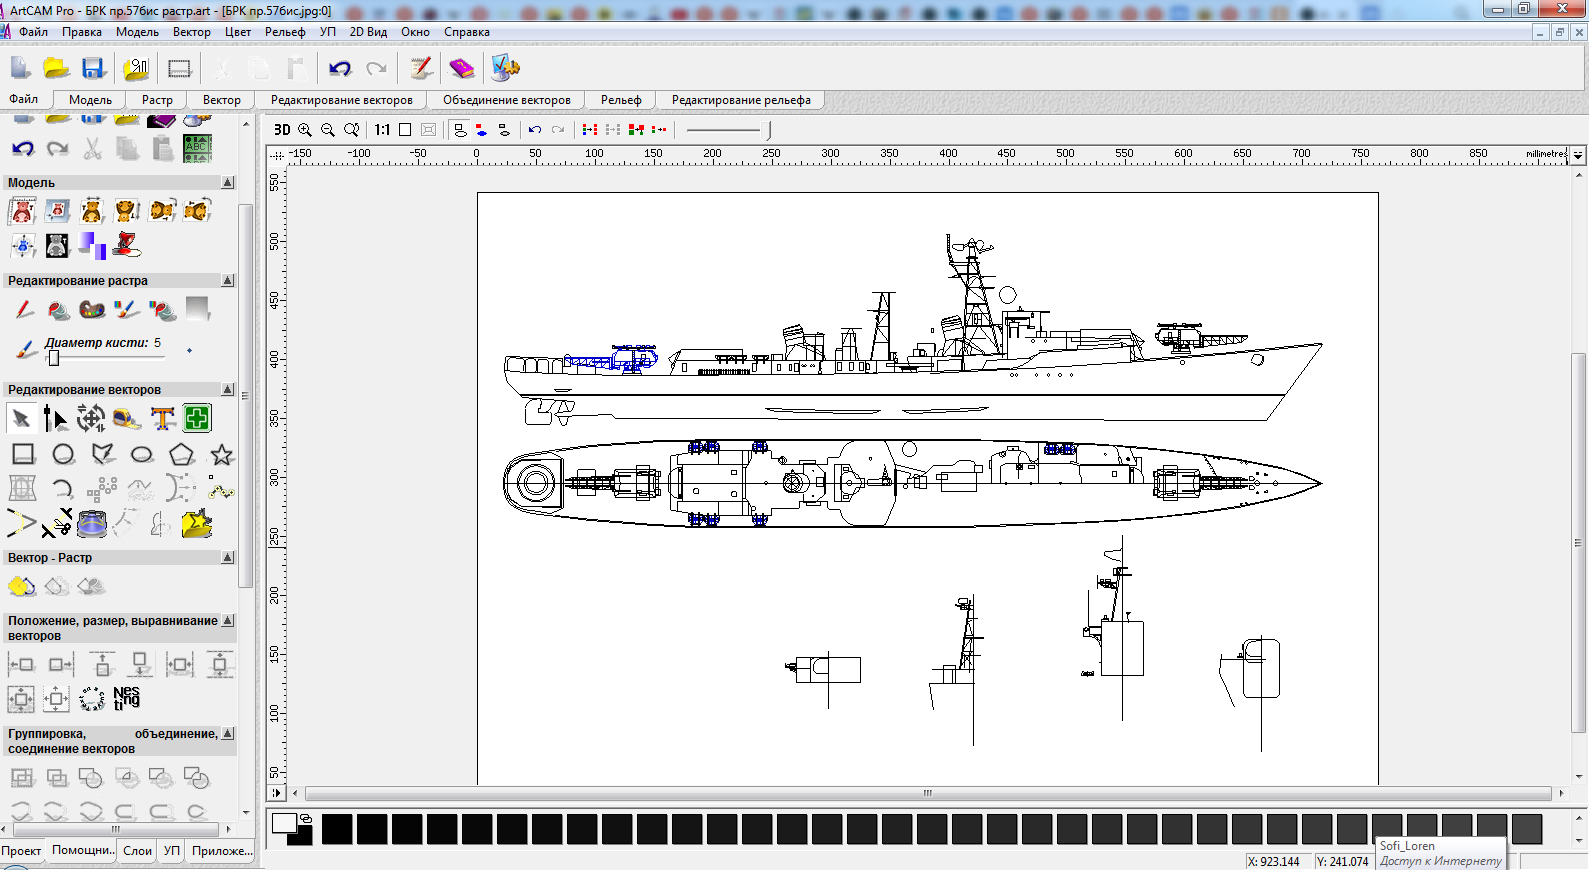Click the zoom in magnifier icon
This screenshot has height=870, width=1589.
click(x=305, y=130)
